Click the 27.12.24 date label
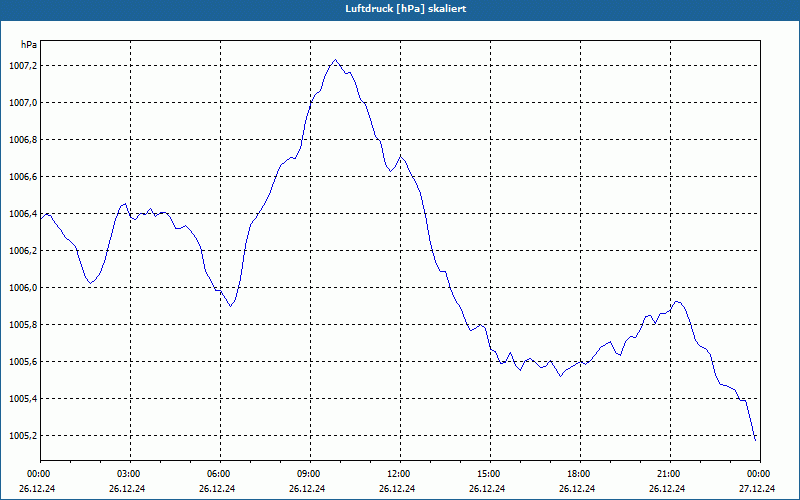Screen dimensions: 800x500 pyautogui.click(x=757, y=489)
